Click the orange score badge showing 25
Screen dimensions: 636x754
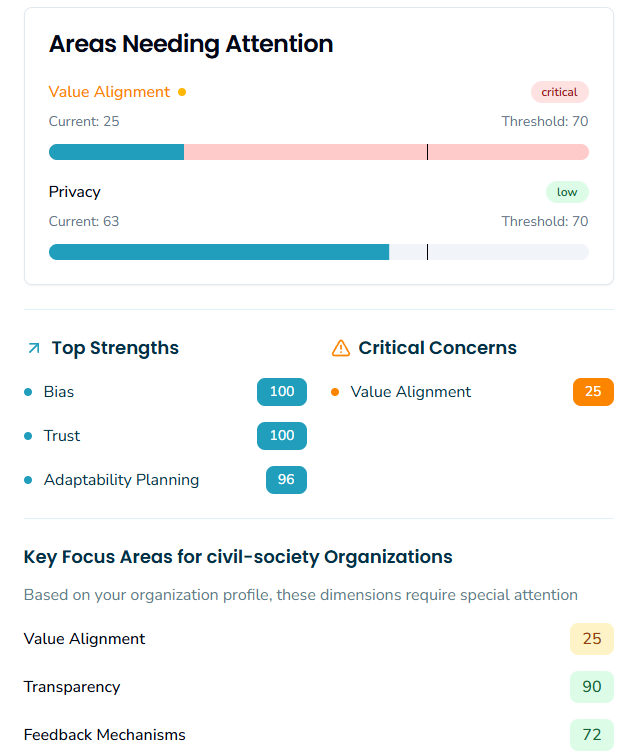point(593,392)
